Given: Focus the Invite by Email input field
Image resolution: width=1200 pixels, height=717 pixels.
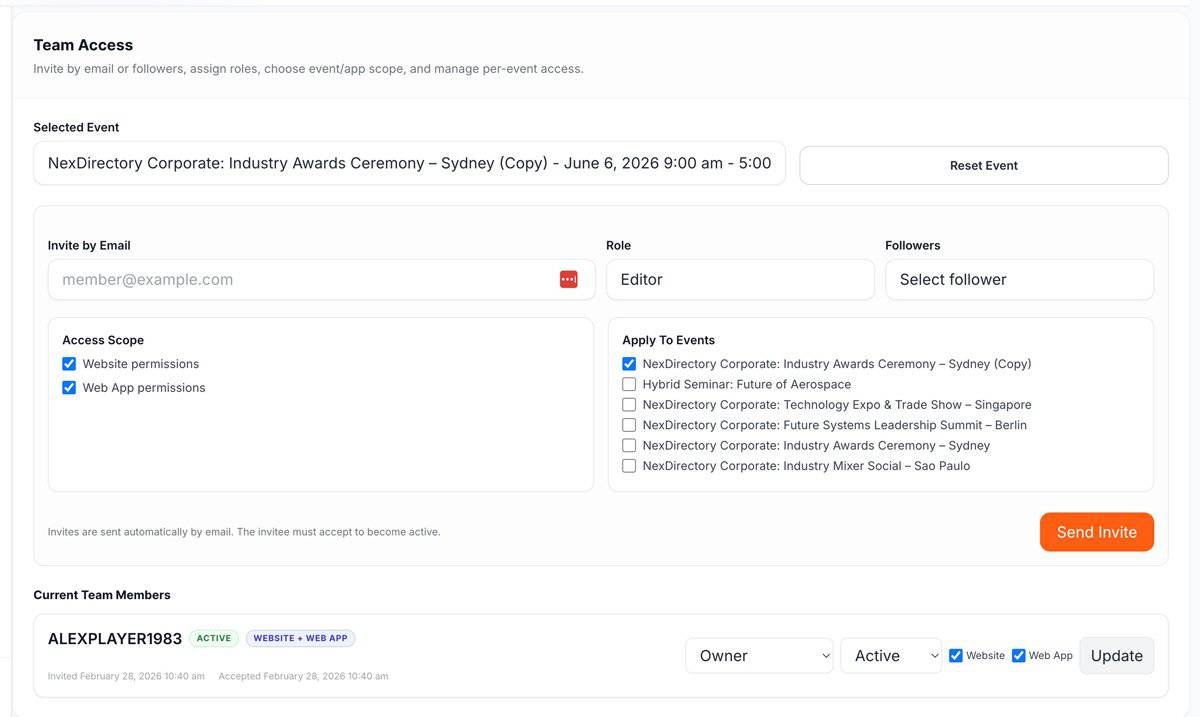Looking at the screenshot, I should pyautogui.click(x=300, y=280).
